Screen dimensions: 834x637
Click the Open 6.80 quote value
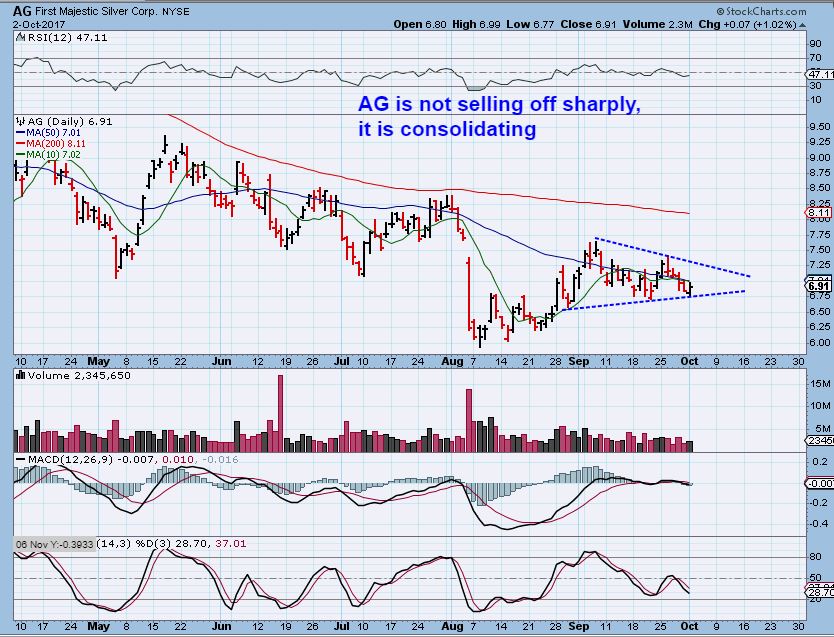(420, 24)
